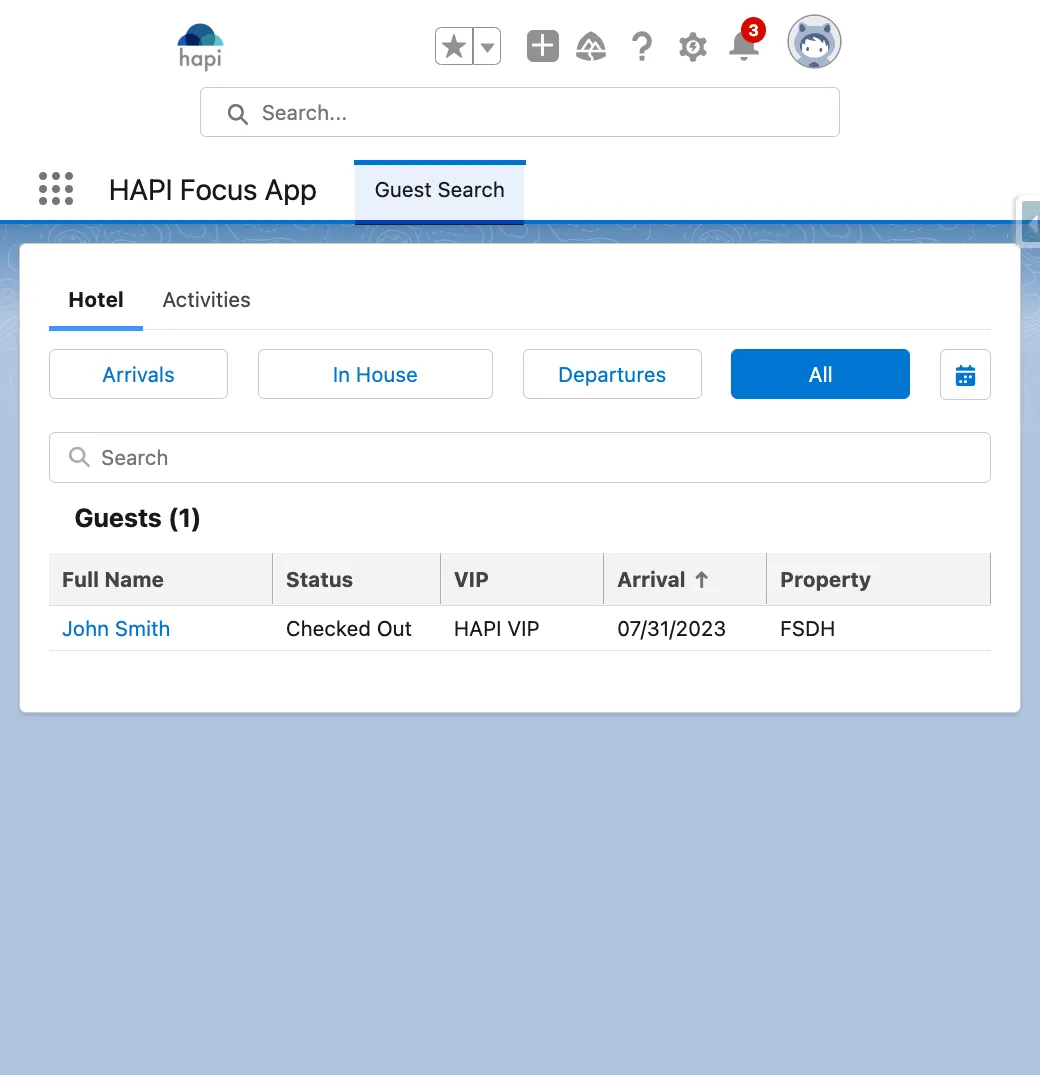Image resolution: width=1040 pixels, height=1075 pixels.
Task: Open the setup gear menu
Action: (692, 47)
